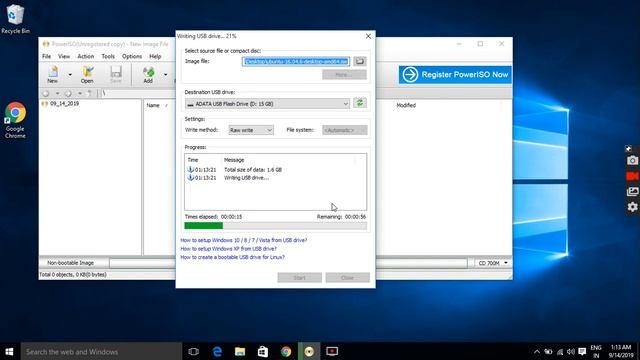This screenshot has width=640, height=360.
Task: Click the Message column header in Progress
Action: coord(234,160)
